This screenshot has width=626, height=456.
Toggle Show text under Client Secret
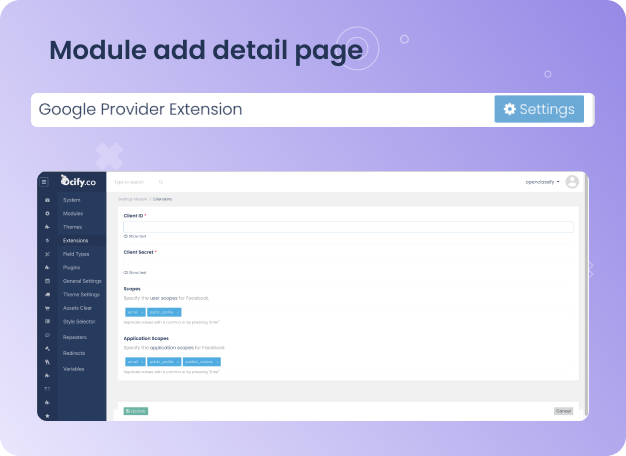[135, 272]
